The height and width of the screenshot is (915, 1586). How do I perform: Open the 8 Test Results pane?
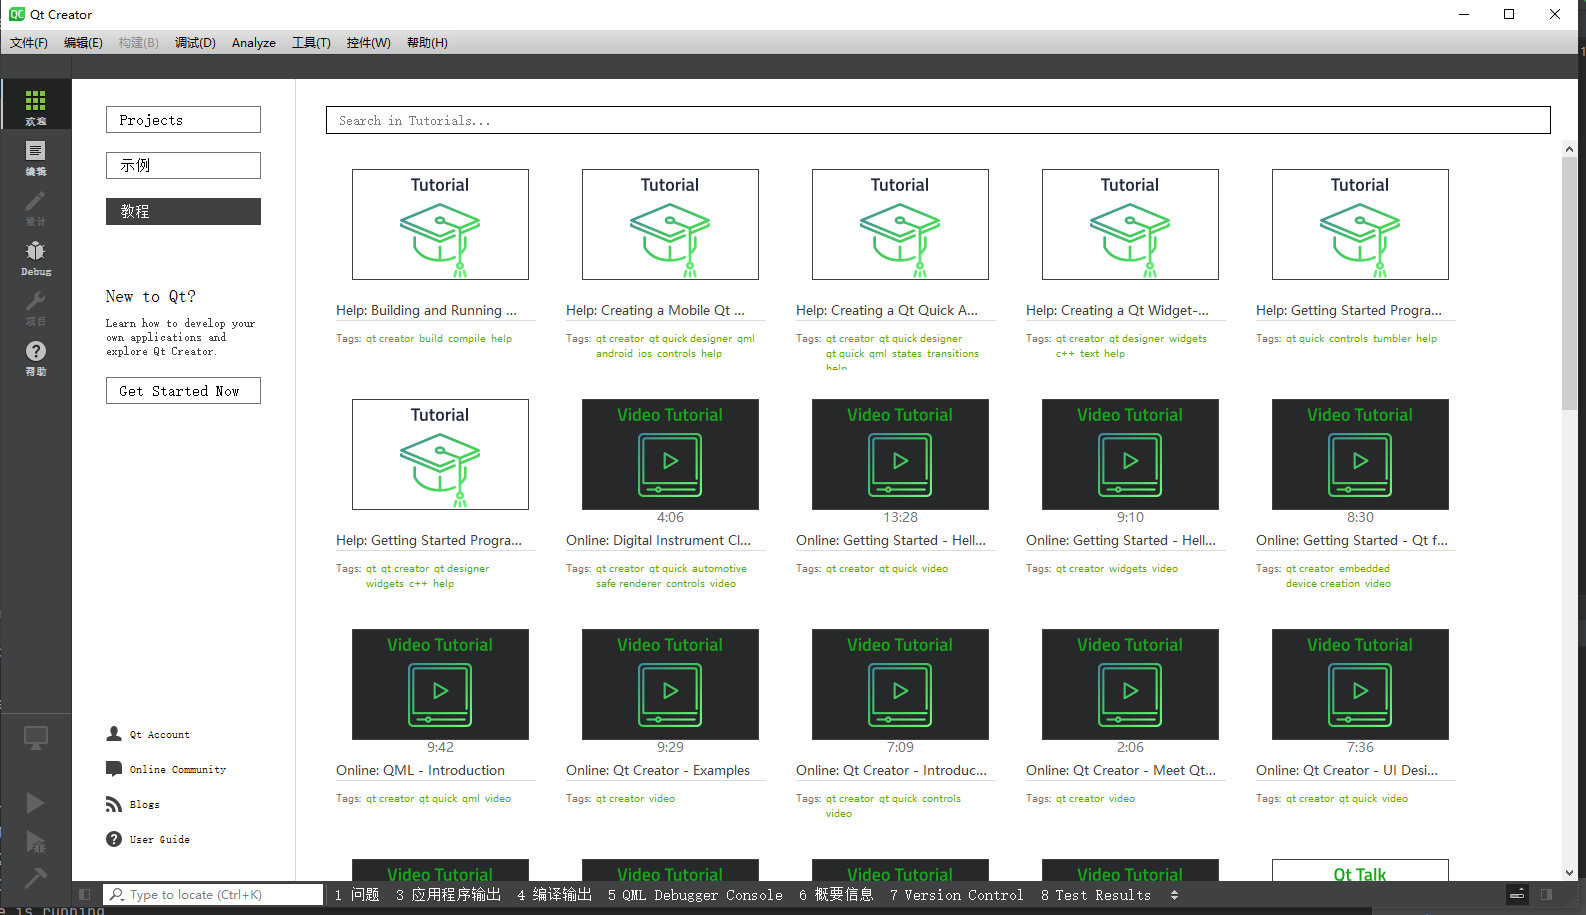(x=1095, y=895)
